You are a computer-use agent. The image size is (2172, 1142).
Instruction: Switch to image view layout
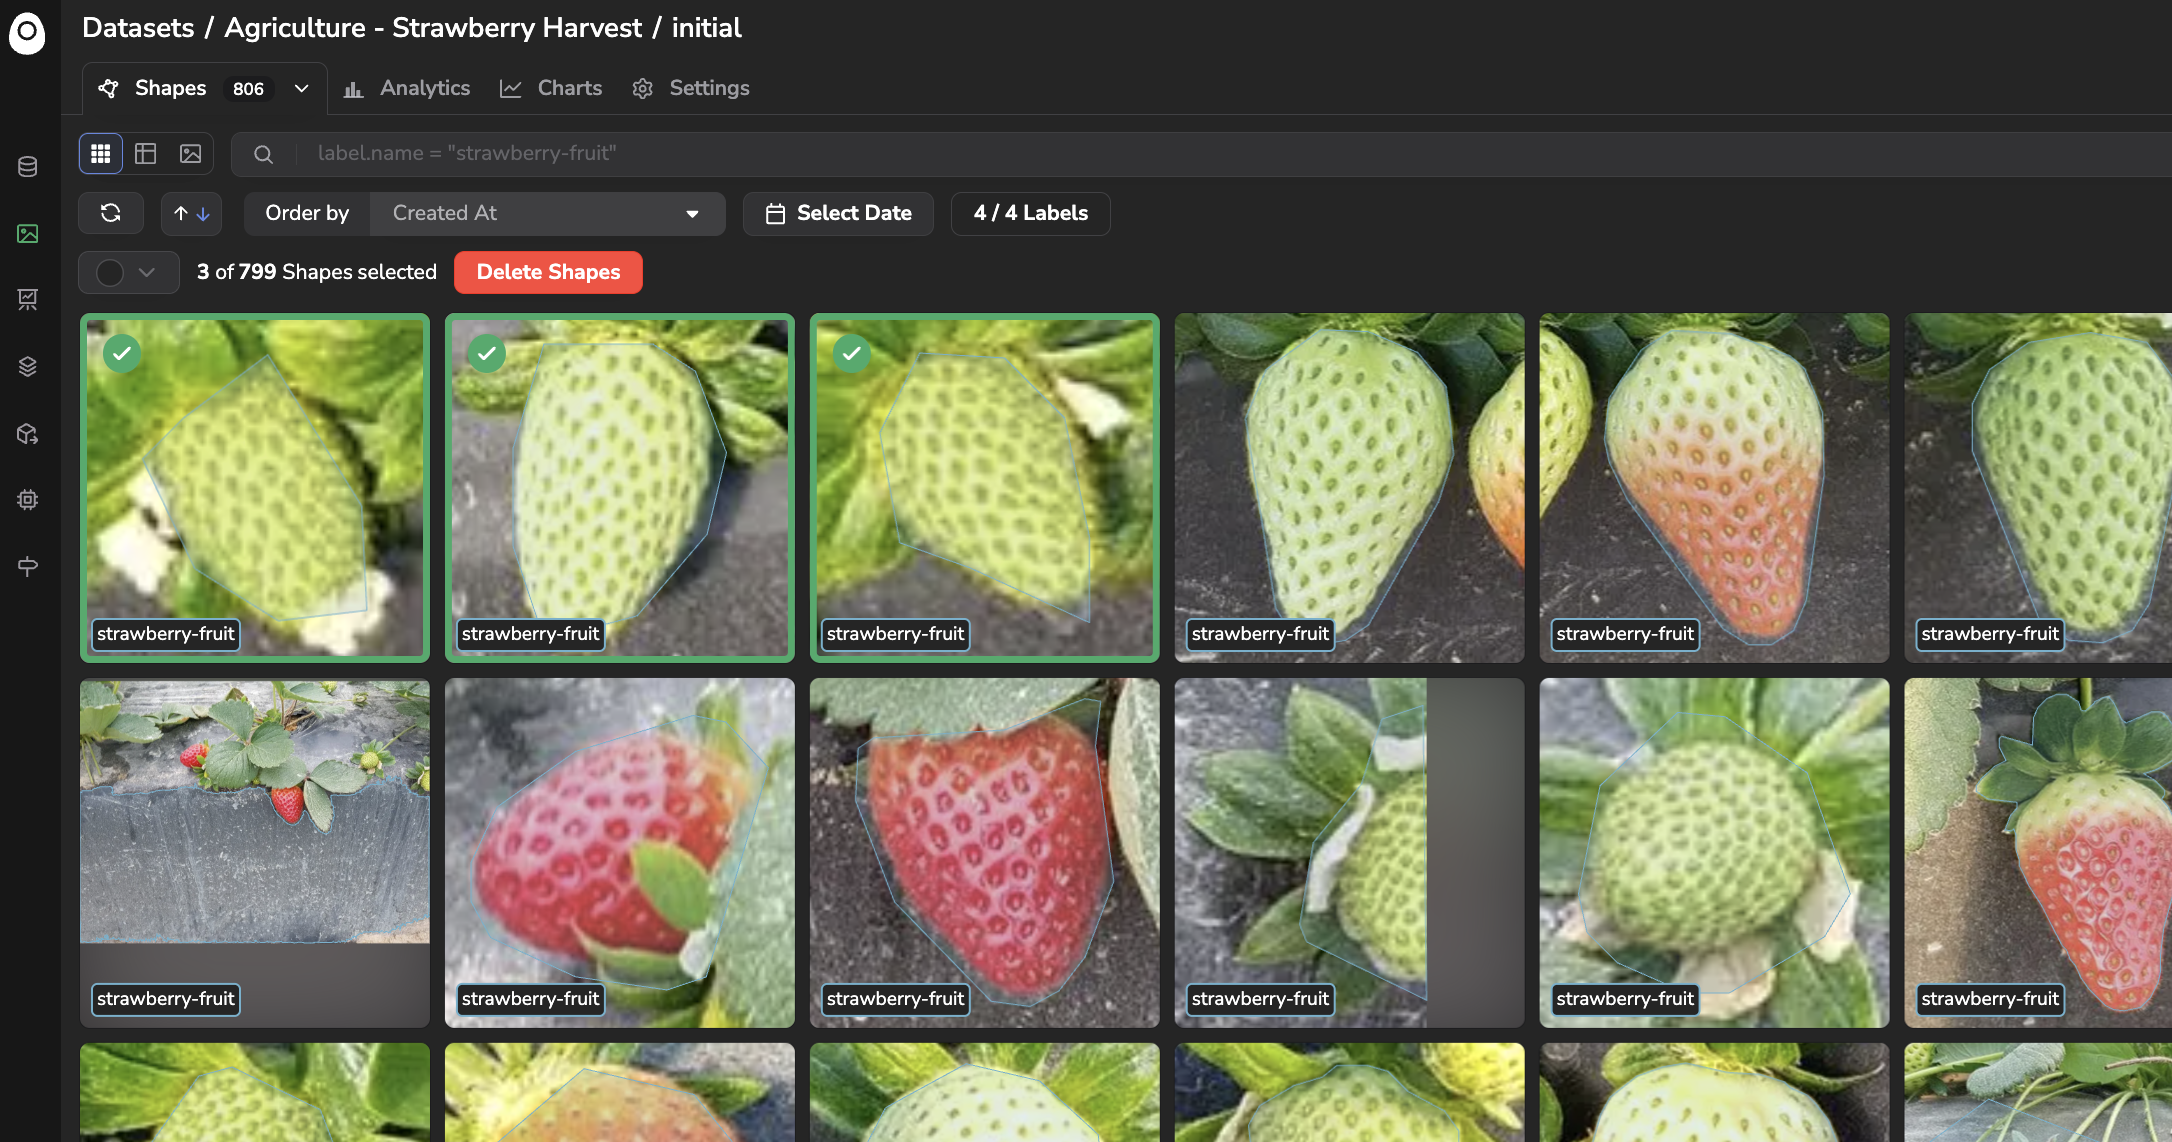190,153
